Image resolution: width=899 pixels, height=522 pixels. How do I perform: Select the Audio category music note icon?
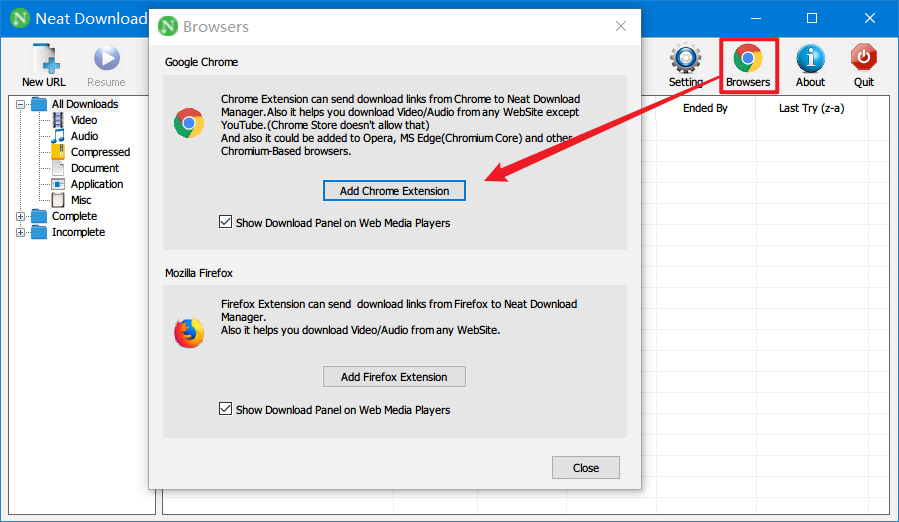tap(58, 136)
